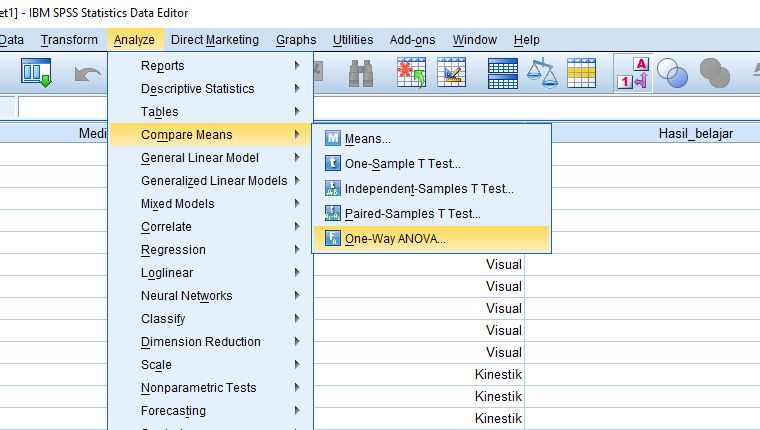
Task: Open the Add-ons menu
Action: pos(412,40)
